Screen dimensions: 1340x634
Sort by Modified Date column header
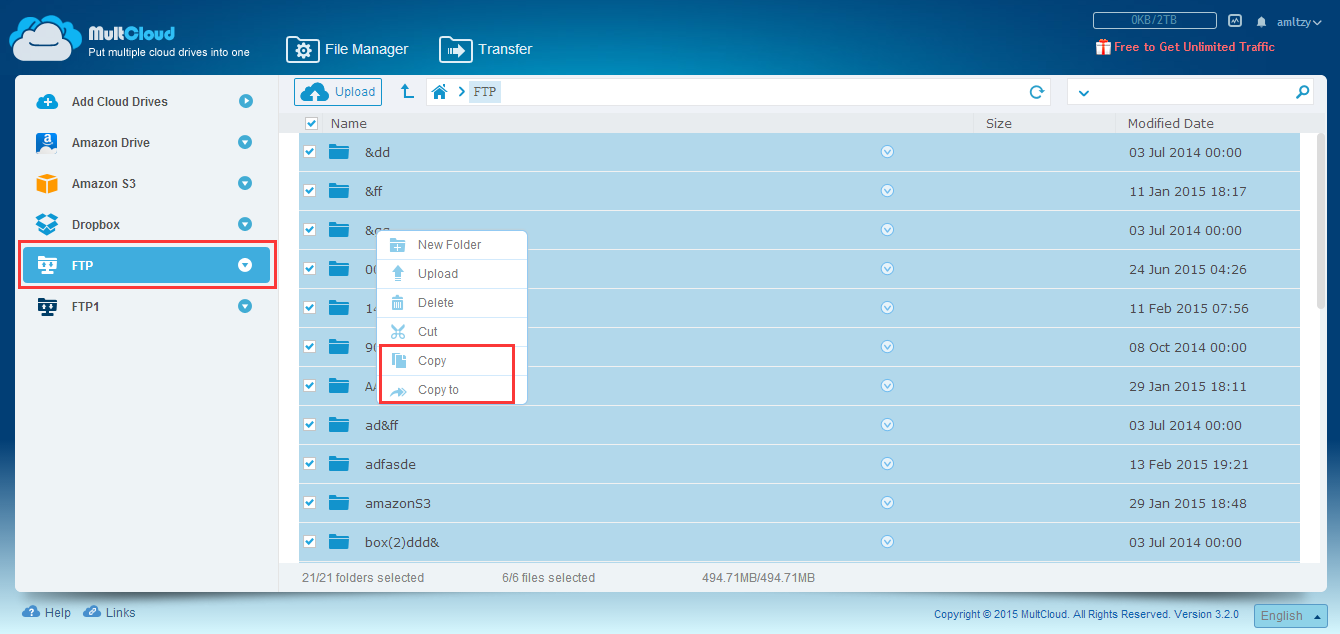click(1170, 124)
